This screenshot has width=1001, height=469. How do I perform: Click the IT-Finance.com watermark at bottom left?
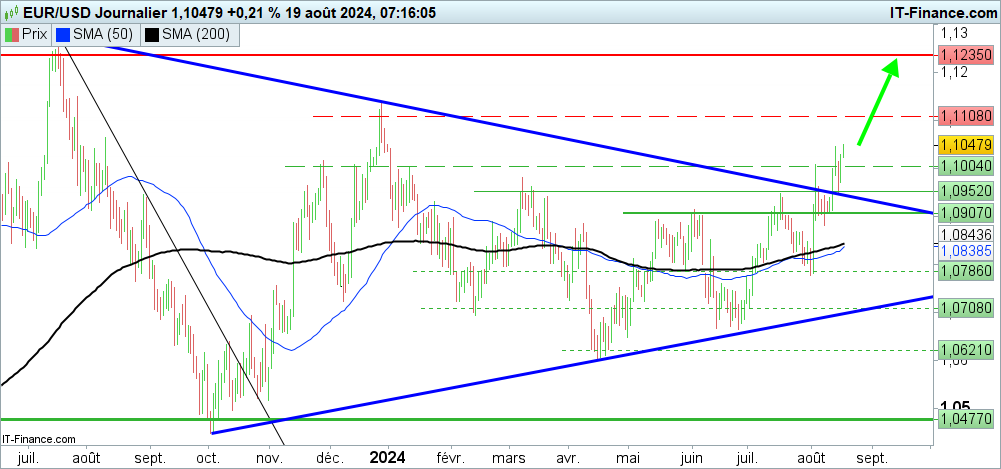pyautogui.click(x=40, y=439)
